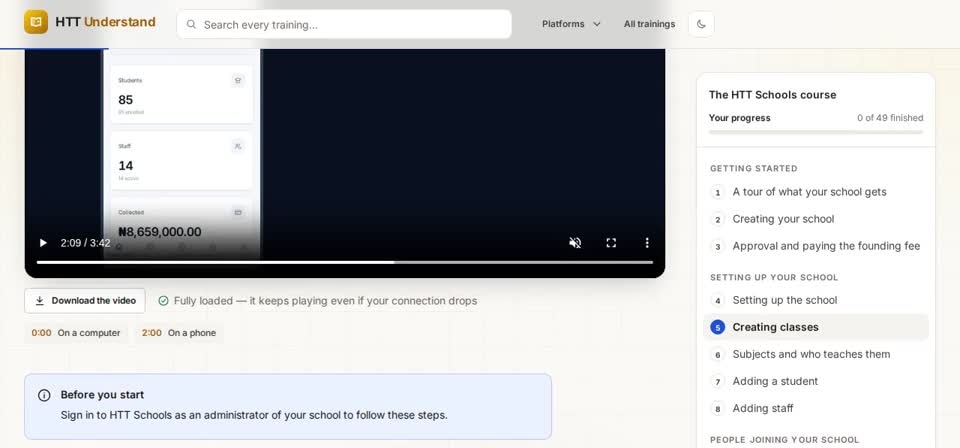Open lesson A tour of what your school gets

tap(816, 192)
